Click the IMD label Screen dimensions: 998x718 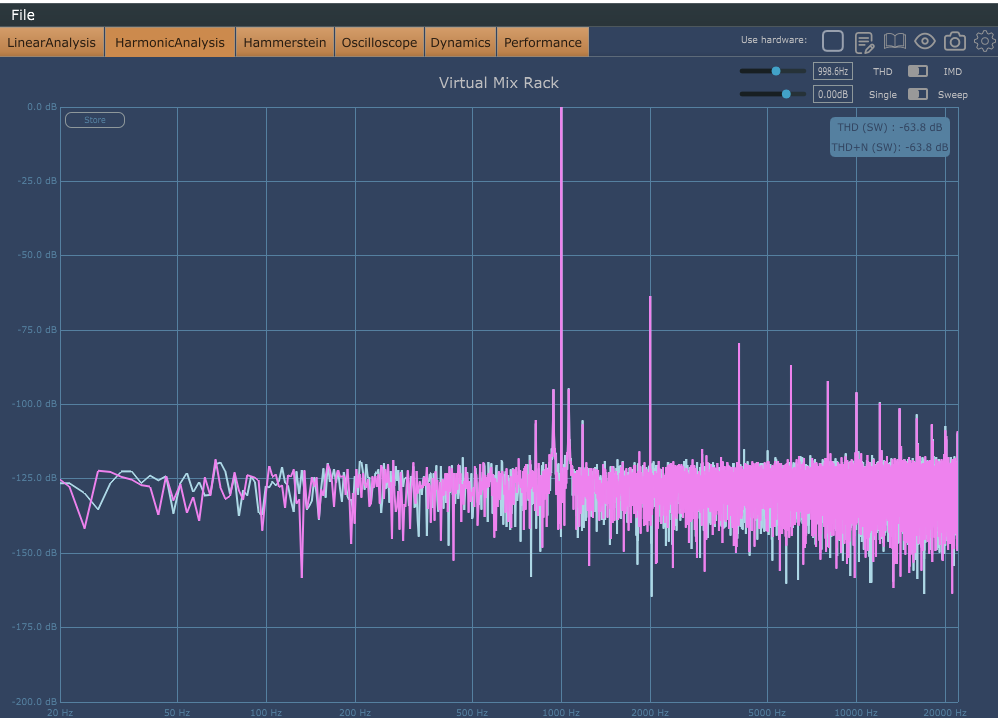[952, 71]
